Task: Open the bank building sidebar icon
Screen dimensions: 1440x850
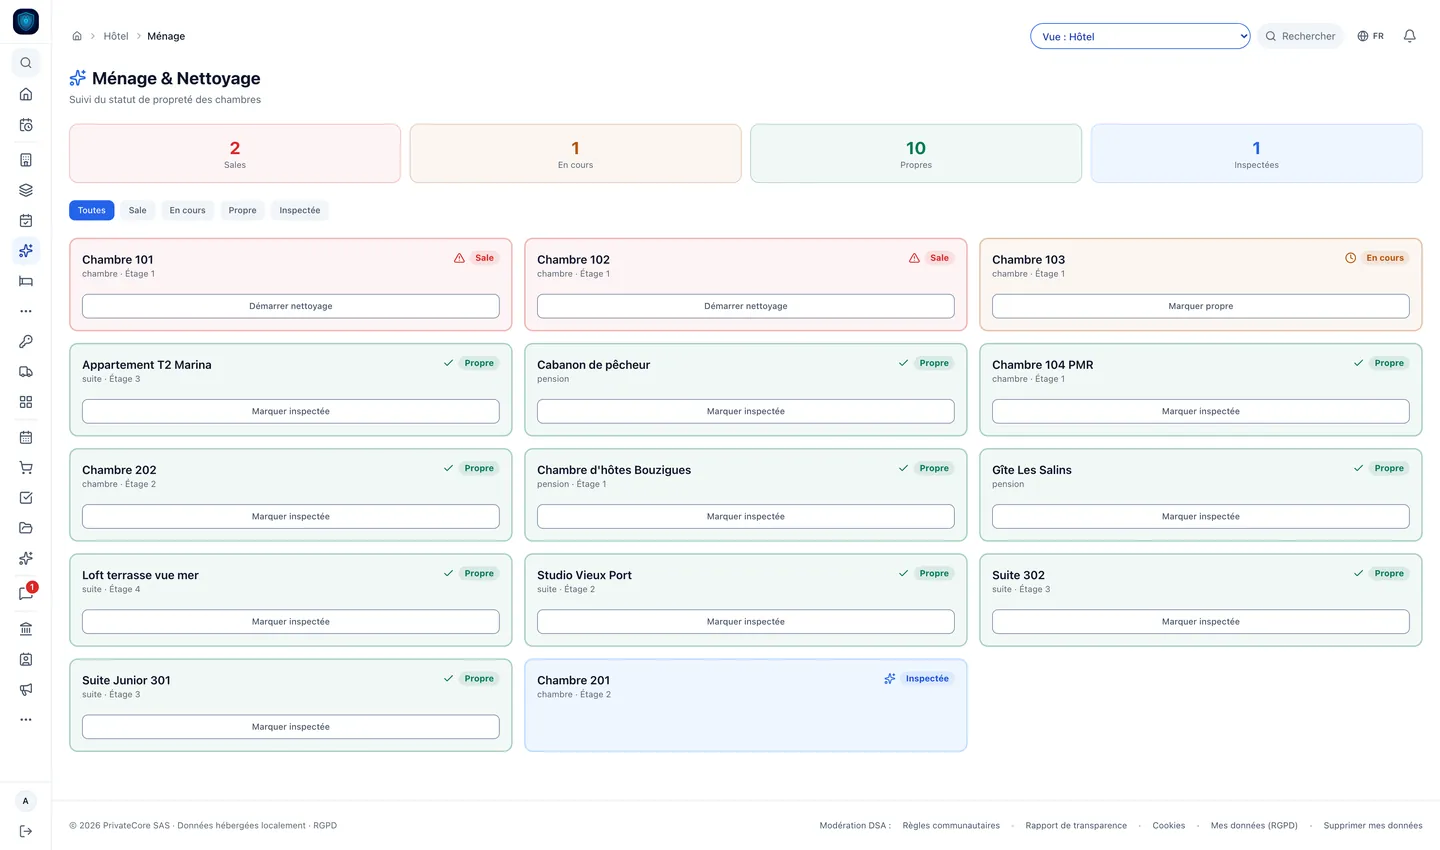Action: pyautogui.click(x=26, y=629)
